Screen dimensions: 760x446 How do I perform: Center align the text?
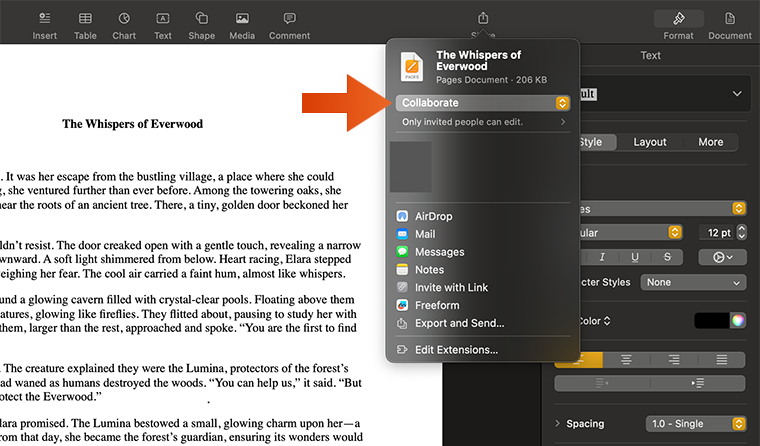pos(626,360)
